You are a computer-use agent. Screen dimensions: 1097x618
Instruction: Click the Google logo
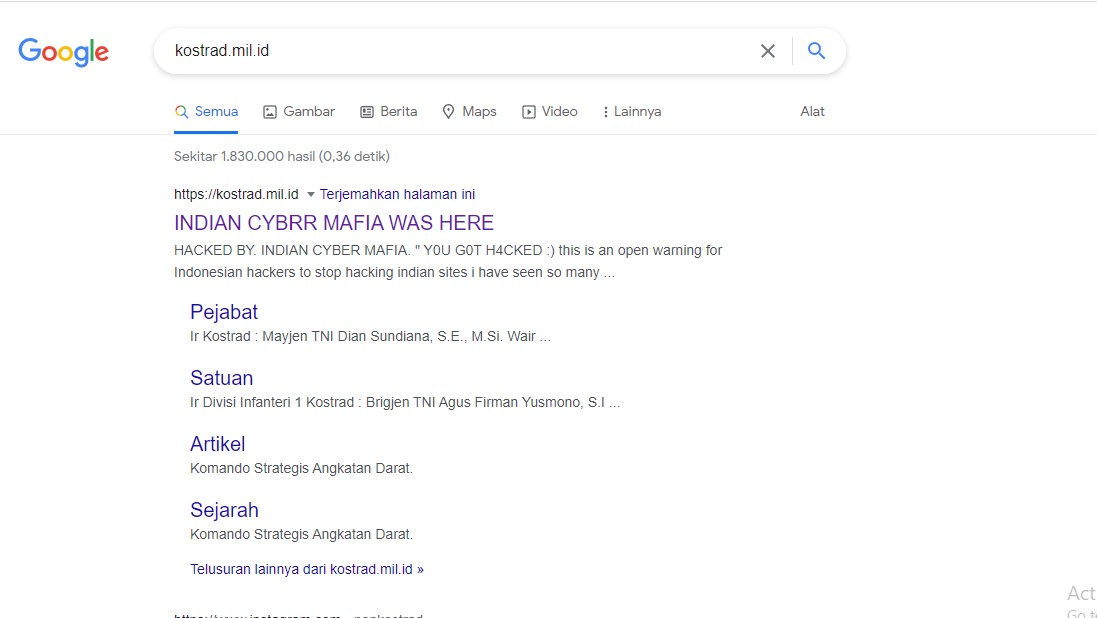point(63,52)
